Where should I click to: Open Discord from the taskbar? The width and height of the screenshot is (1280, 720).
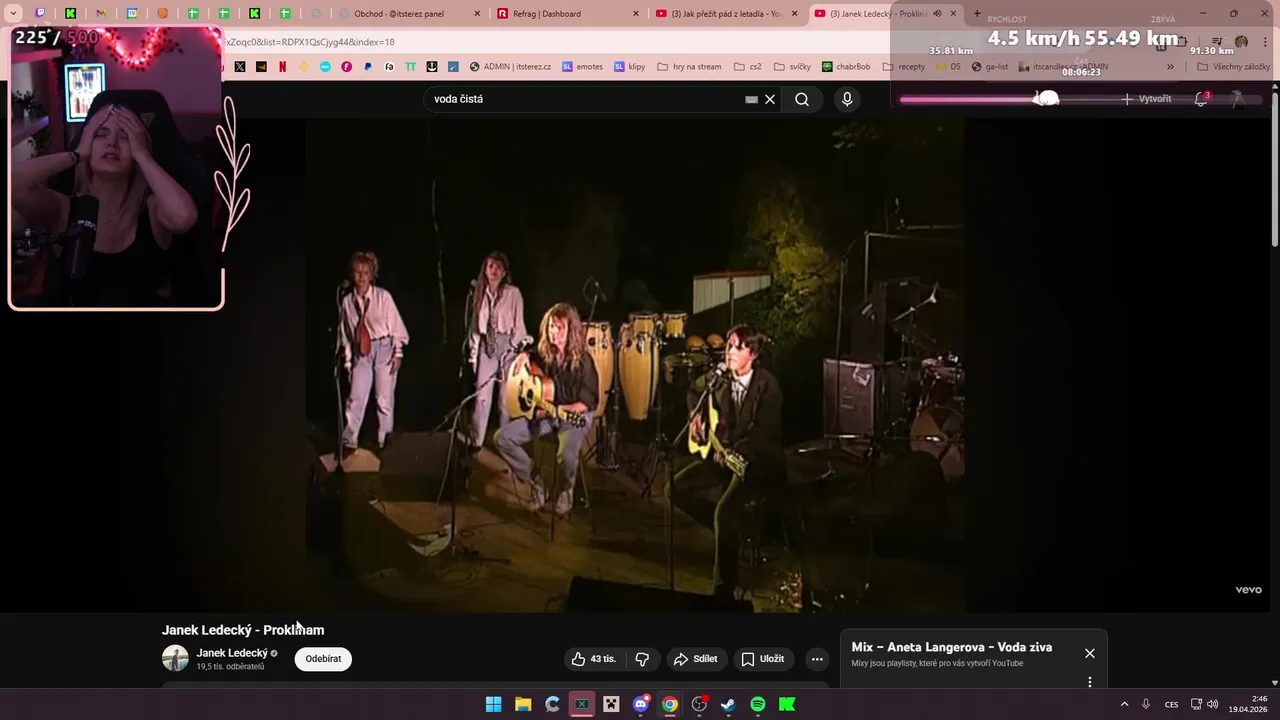[641, 704]
